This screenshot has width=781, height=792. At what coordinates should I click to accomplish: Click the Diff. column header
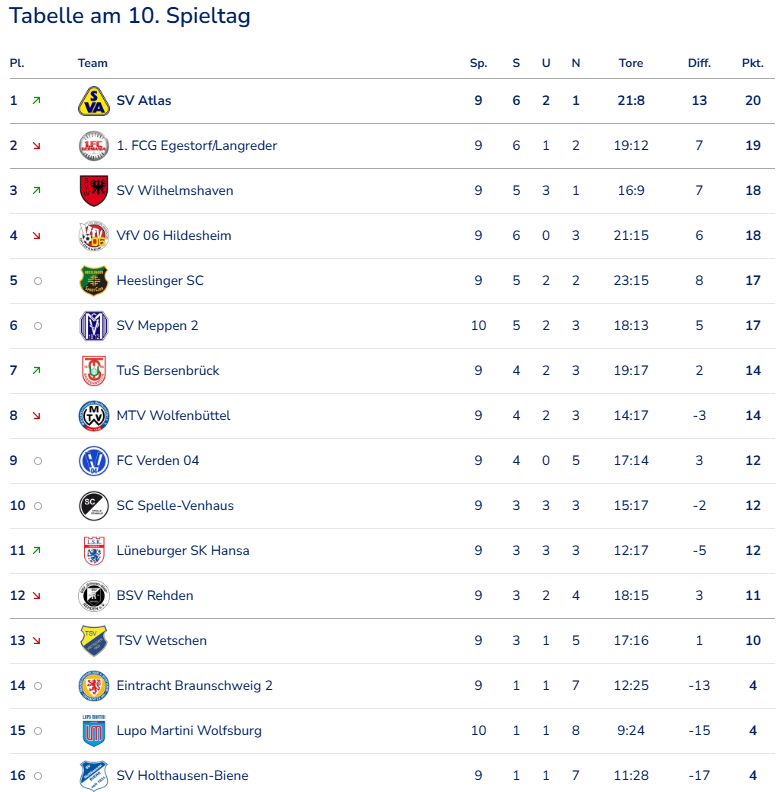(699, 63)
